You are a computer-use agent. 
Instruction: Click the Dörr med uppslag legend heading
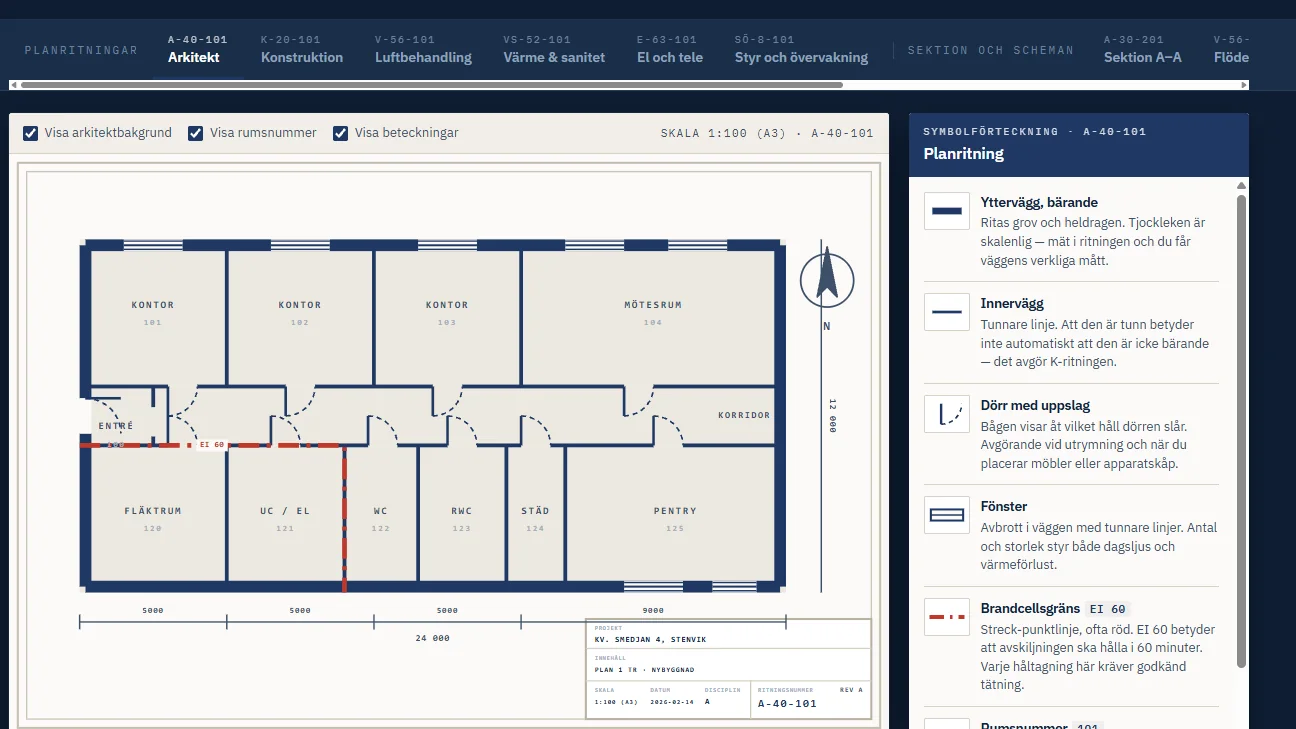[x=1035, y=405]
